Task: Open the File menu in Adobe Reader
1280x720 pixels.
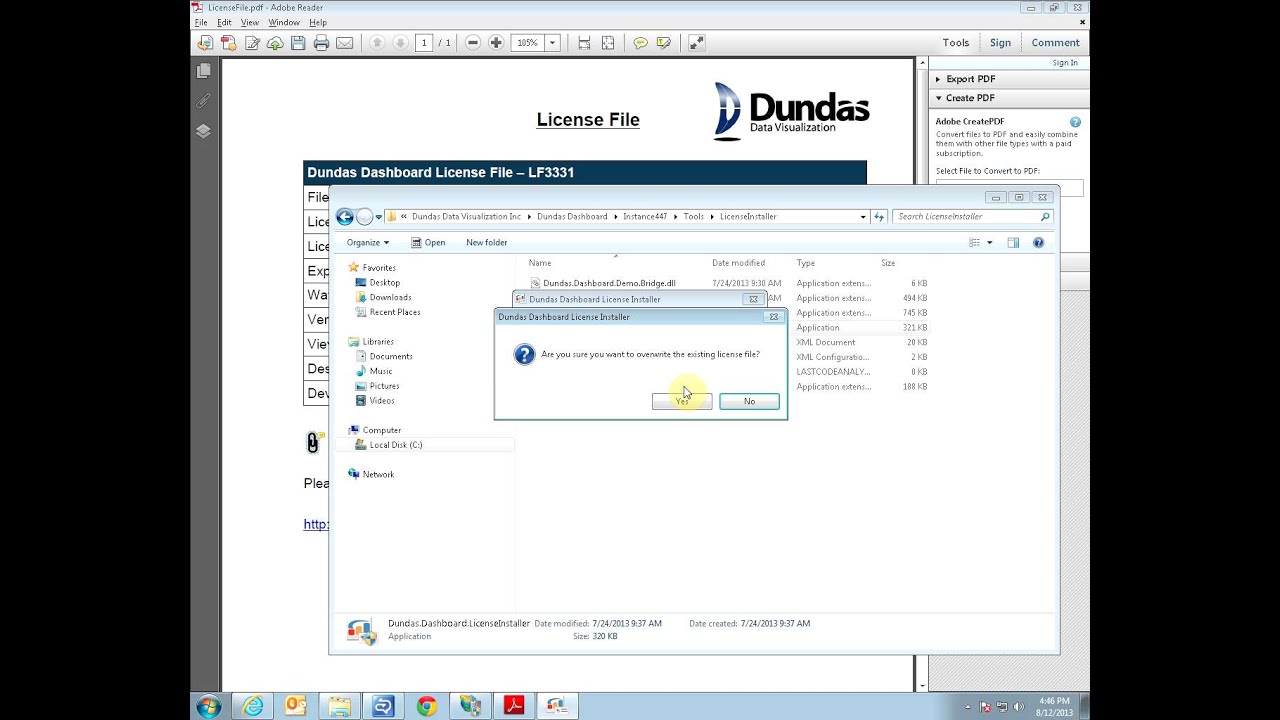Action: (201, 22)
